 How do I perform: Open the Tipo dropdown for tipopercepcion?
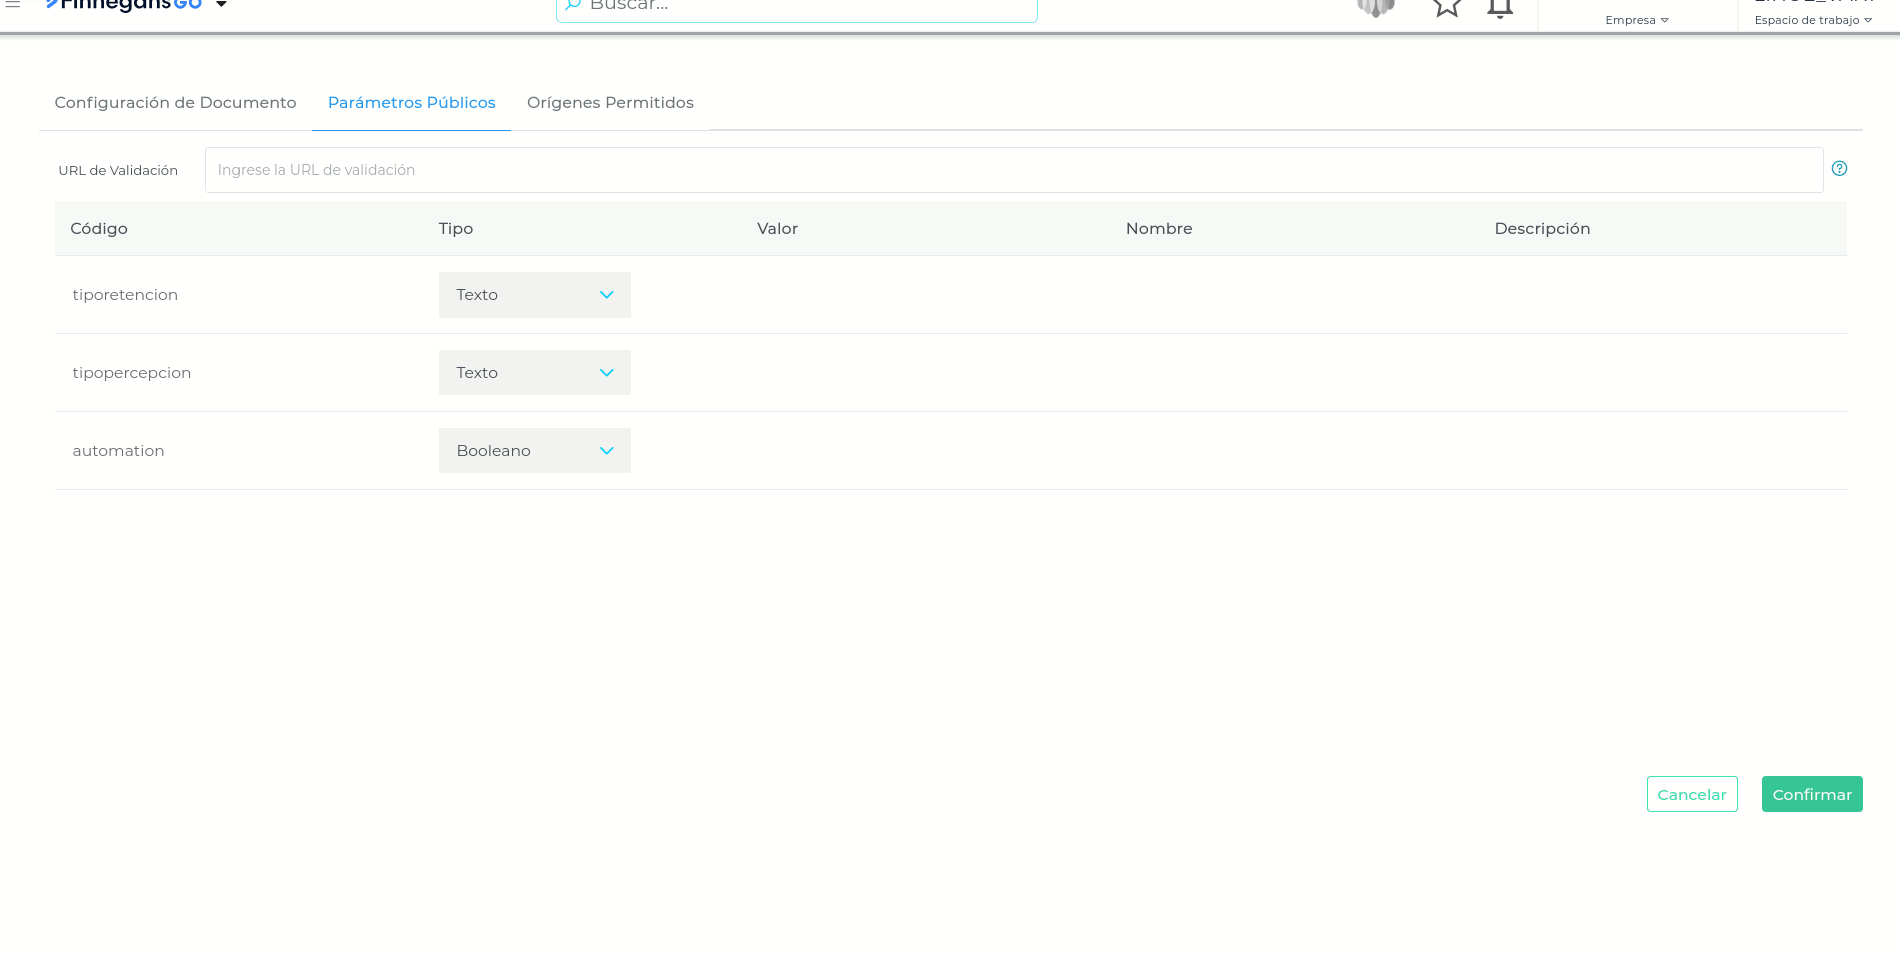tap(535, 373)
